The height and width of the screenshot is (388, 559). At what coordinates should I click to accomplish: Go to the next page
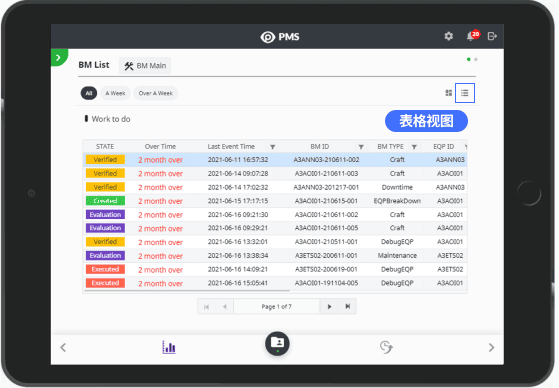point(329,307)
